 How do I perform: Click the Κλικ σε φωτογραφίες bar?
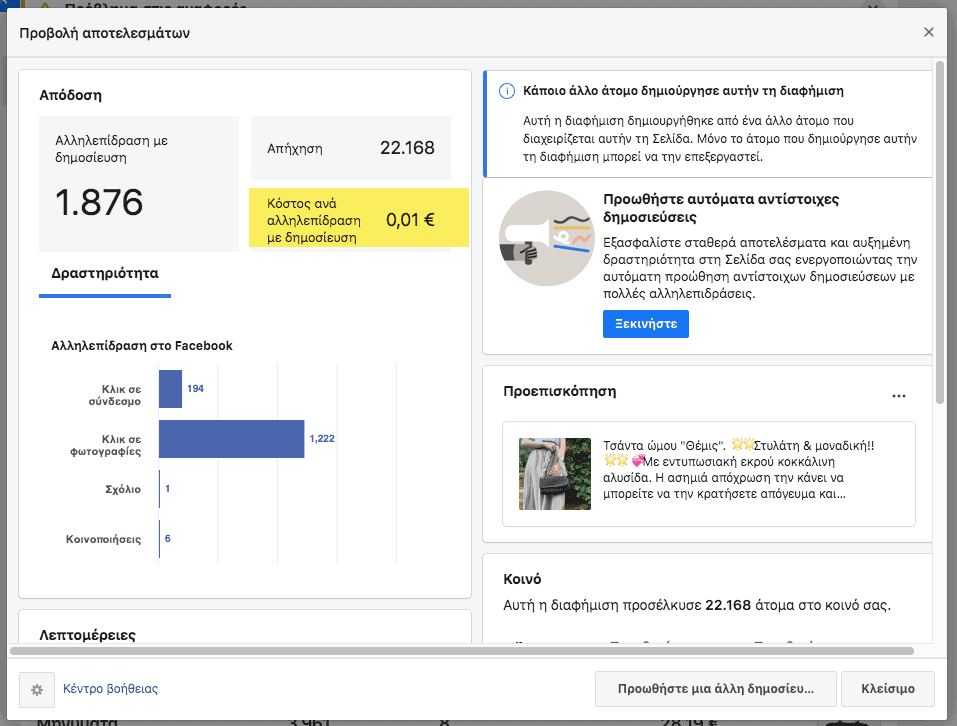click(231, 438)
